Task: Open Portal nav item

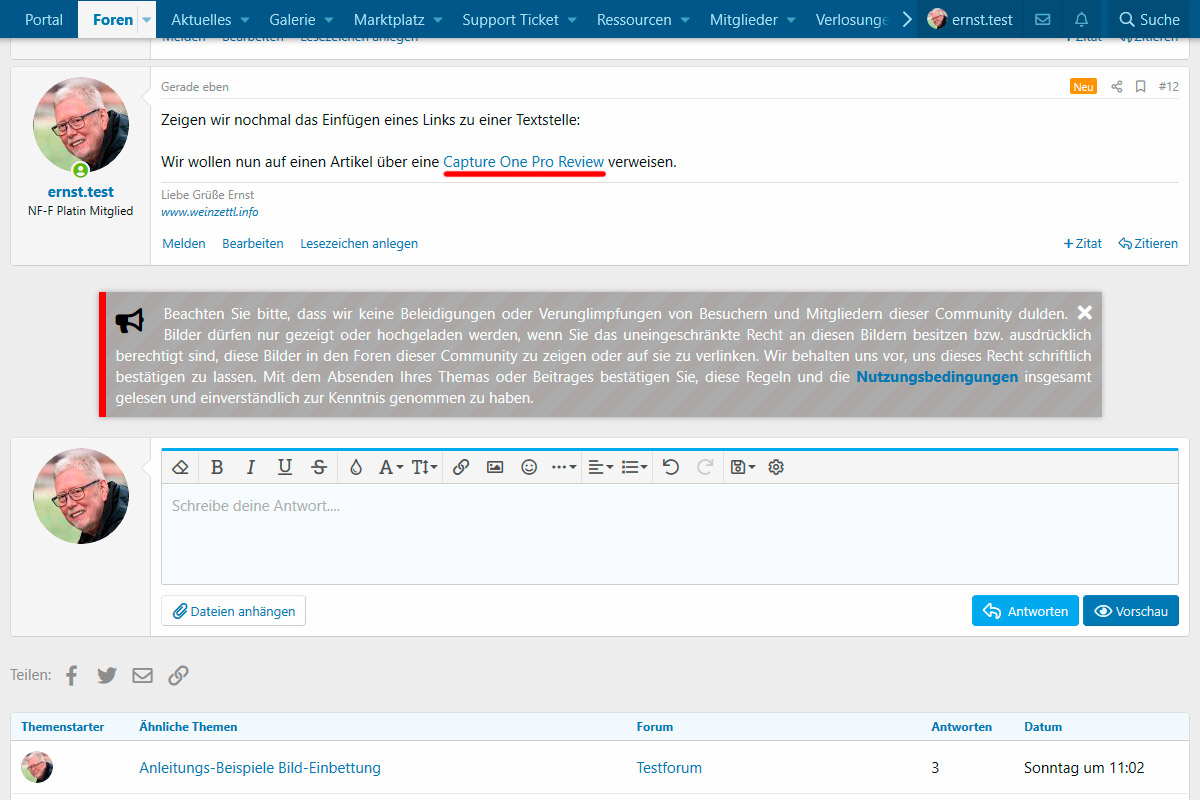Action: pyautogui.click(x=44, y=19)
